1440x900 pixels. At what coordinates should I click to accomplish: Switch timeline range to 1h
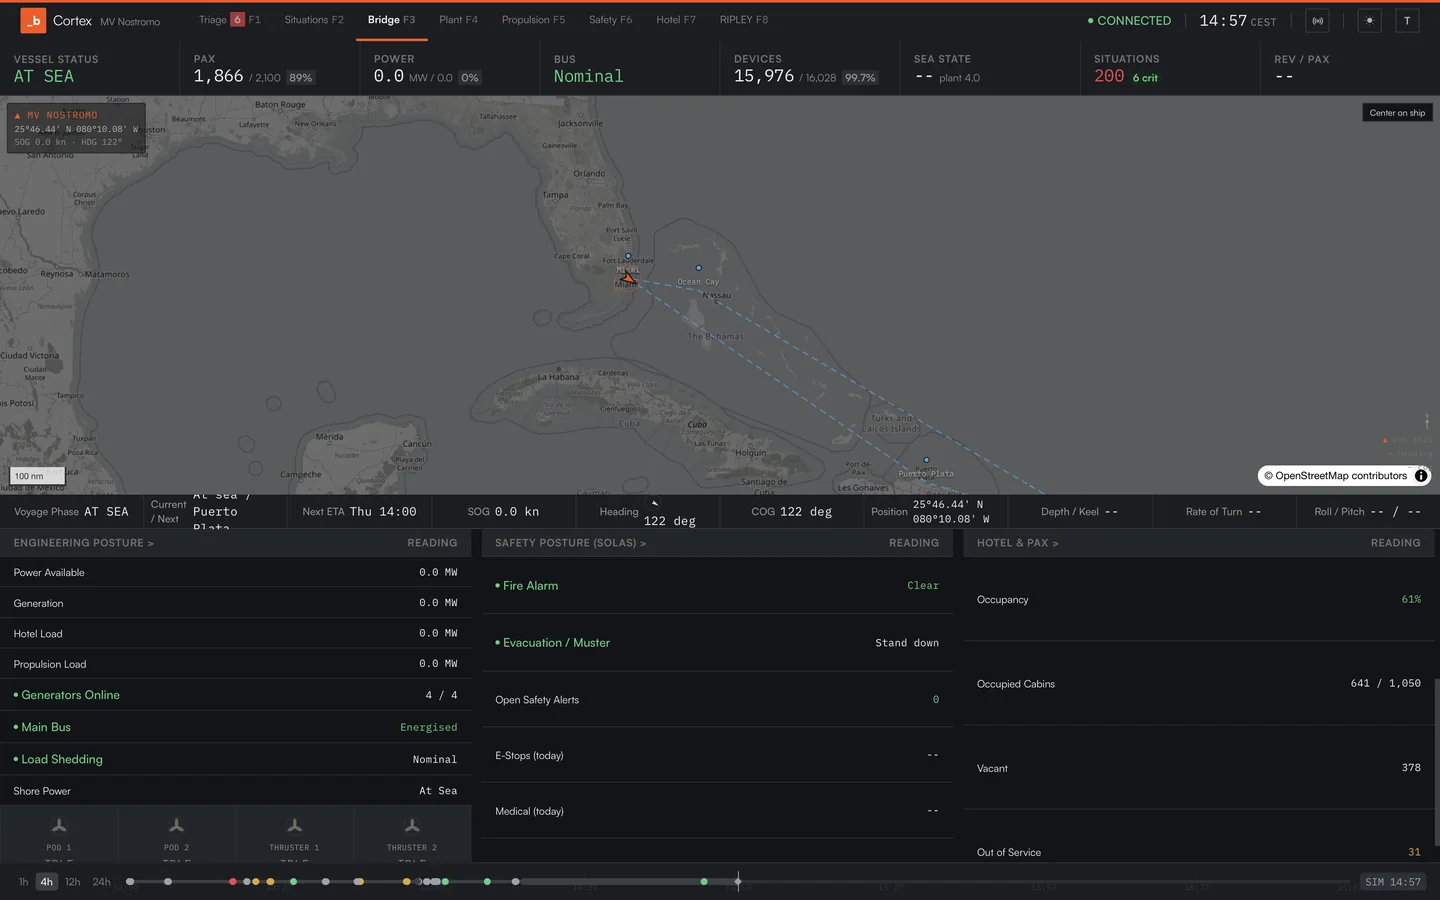click(x=23, y=882)
